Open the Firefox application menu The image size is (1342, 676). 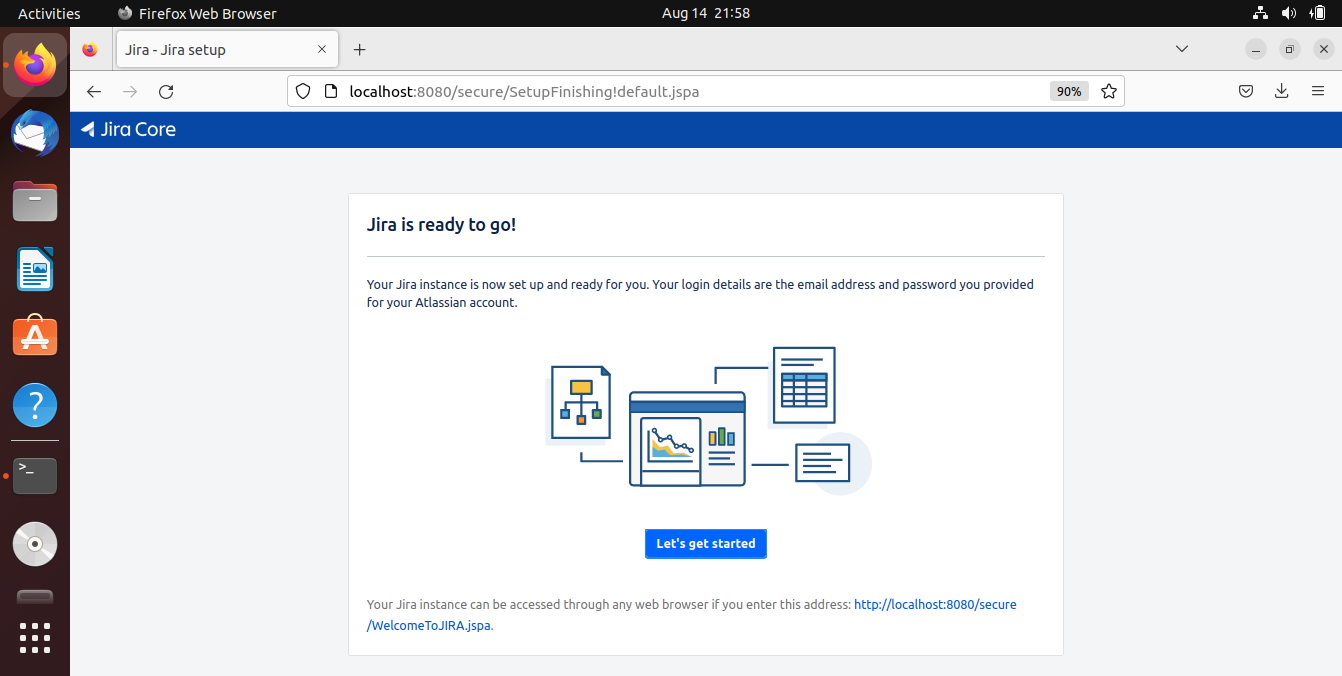(x=1318, y=91)
